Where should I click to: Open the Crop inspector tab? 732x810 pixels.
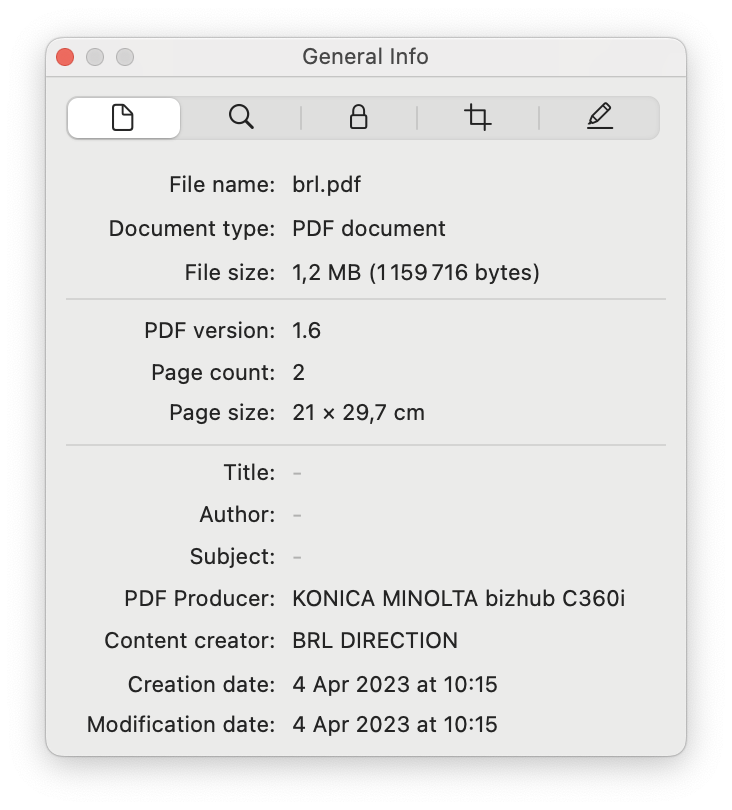tap(477, 117)
